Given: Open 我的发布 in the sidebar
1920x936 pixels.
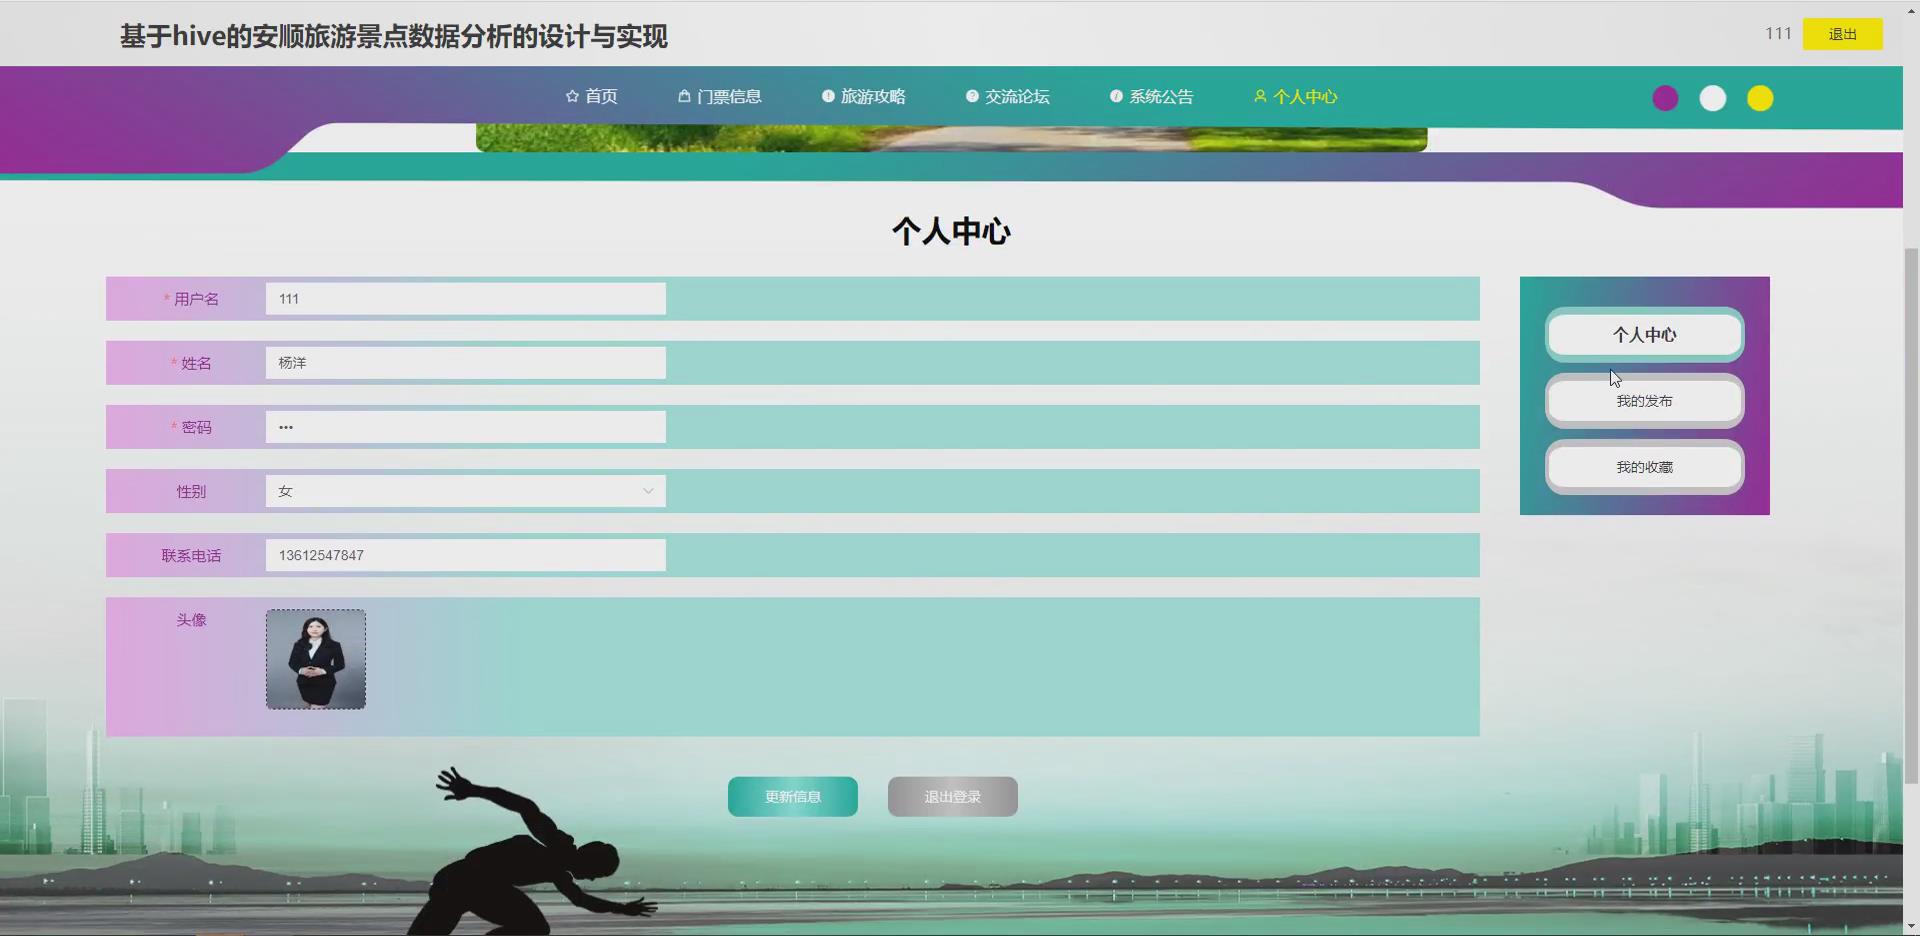Looking at the screenshot, I should pos(1644,400).
